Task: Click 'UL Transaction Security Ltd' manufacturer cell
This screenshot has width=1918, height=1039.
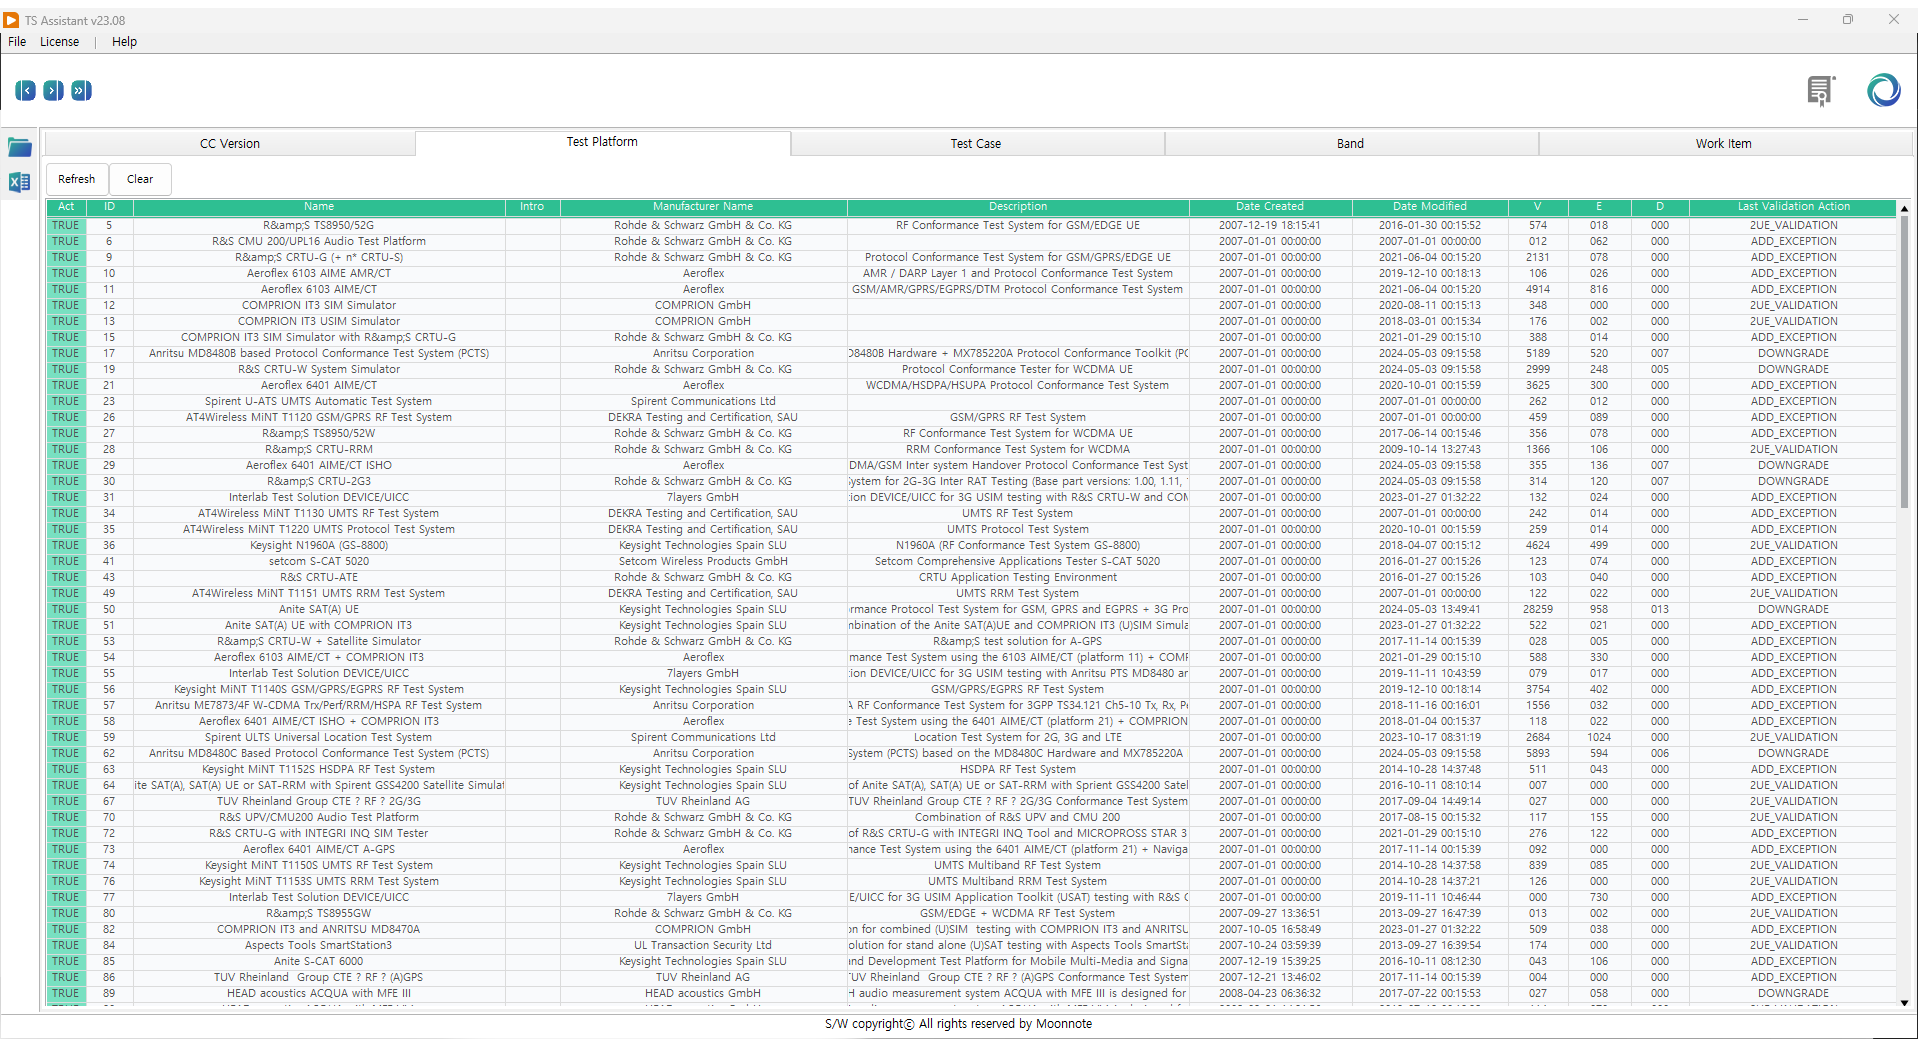Action: 703,946
